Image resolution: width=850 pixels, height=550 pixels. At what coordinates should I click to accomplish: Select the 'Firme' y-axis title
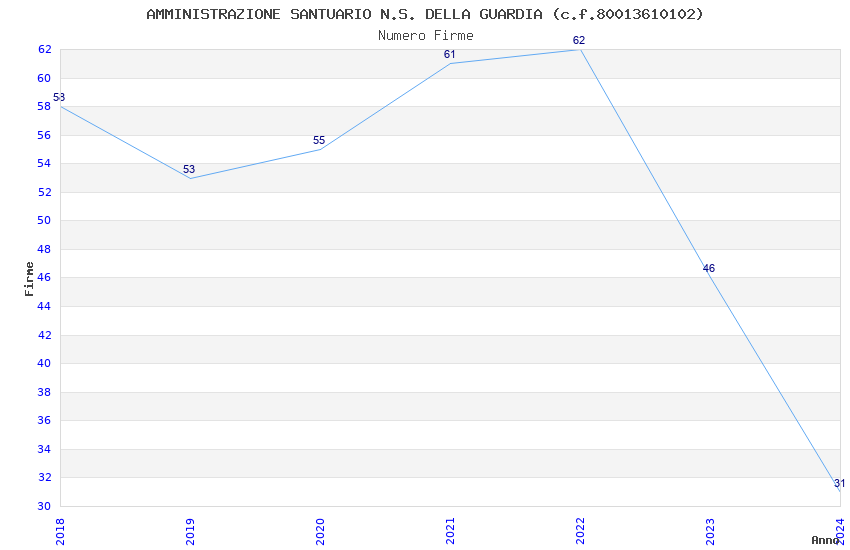tap(29, 279)
